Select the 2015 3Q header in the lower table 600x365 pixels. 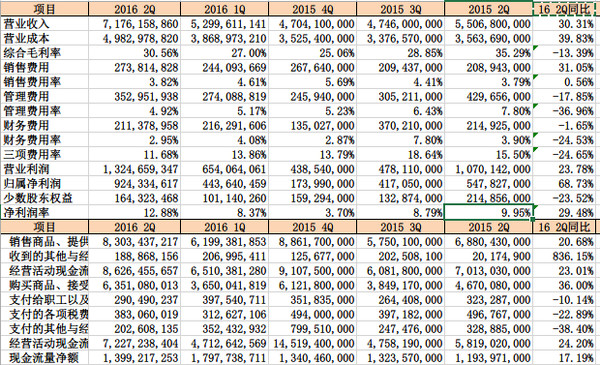(400, 227)
